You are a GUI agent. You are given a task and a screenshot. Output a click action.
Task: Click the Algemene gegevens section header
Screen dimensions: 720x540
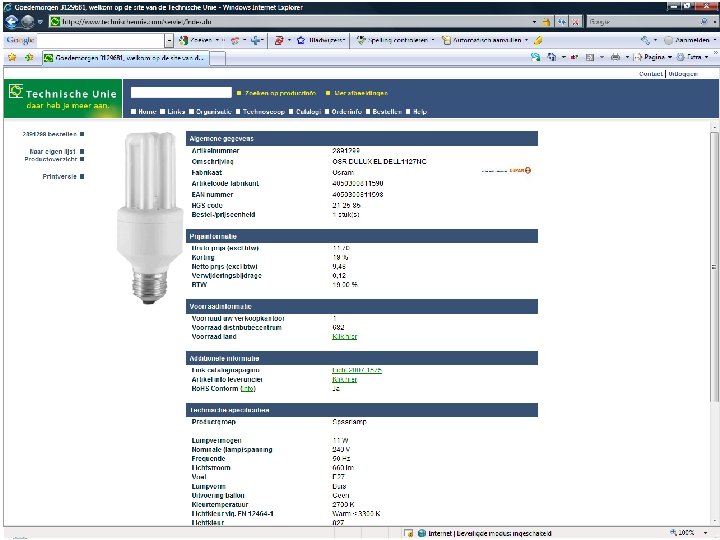362,138
